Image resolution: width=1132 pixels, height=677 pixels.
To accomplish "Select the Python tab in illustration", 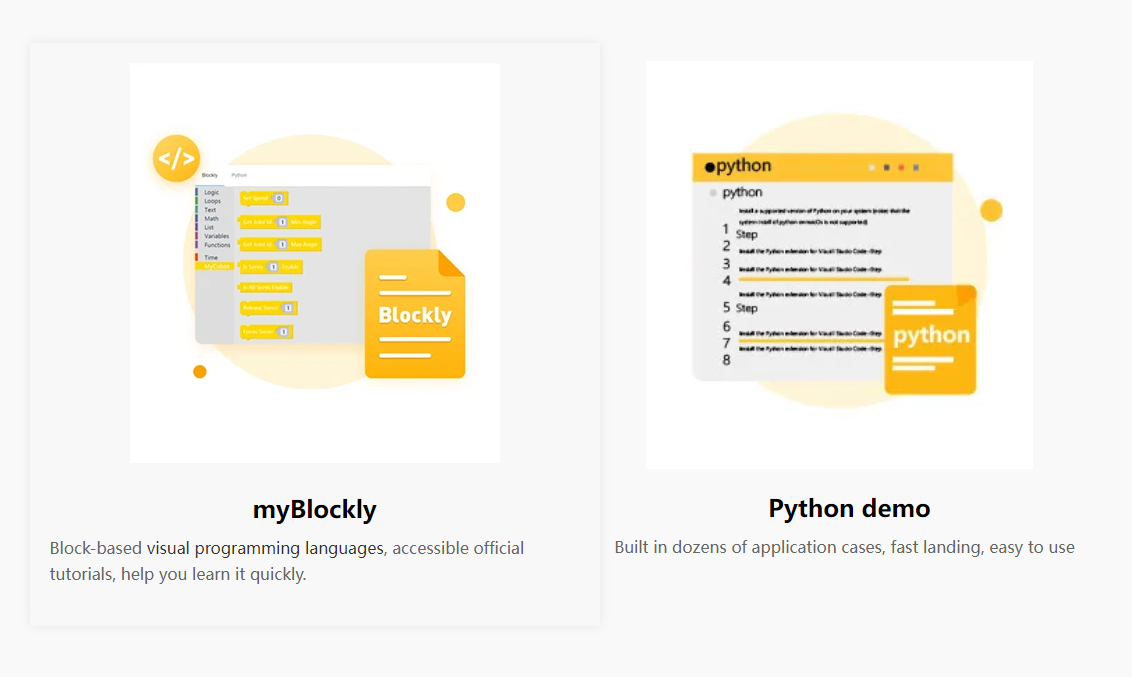I will click(x=239, y=175).
